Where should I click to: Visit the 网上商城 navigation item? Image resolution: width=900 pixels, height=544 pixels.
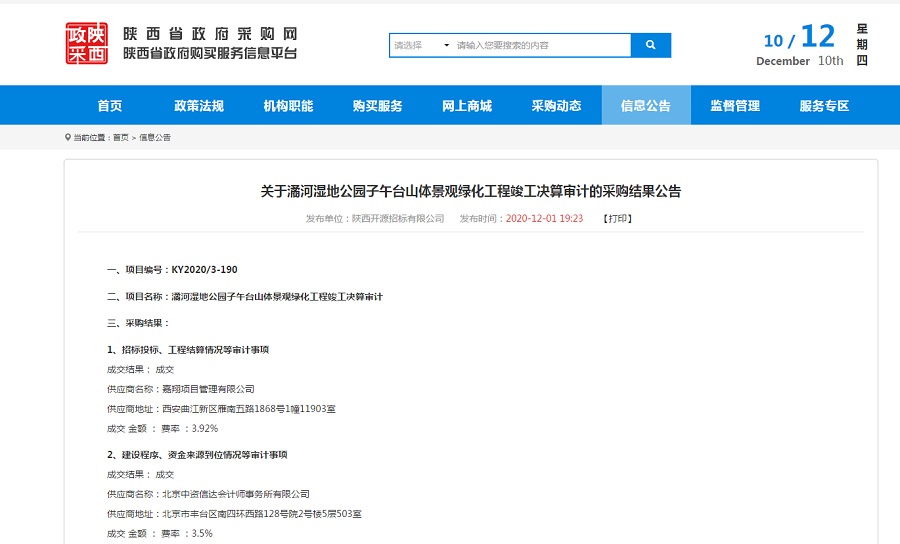coord(467,106)
